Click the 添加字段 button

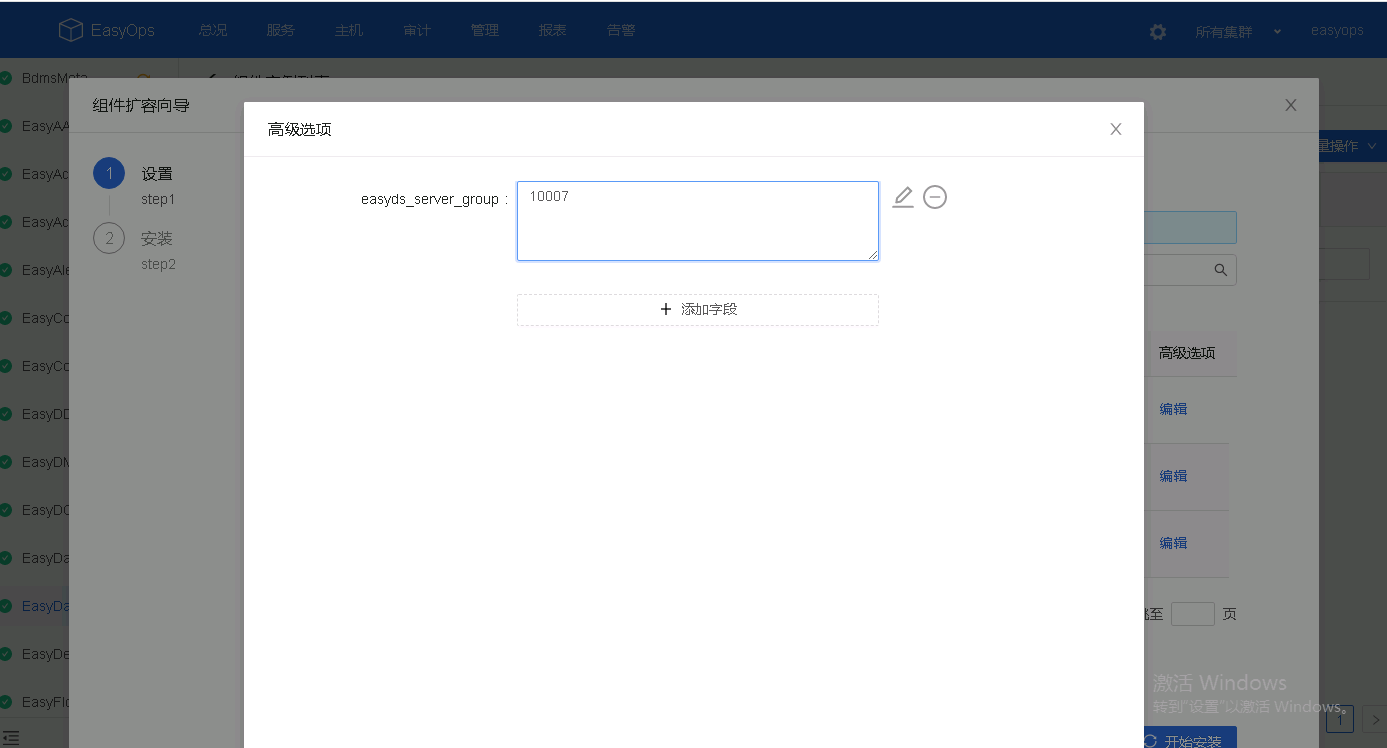click(698, 310)
